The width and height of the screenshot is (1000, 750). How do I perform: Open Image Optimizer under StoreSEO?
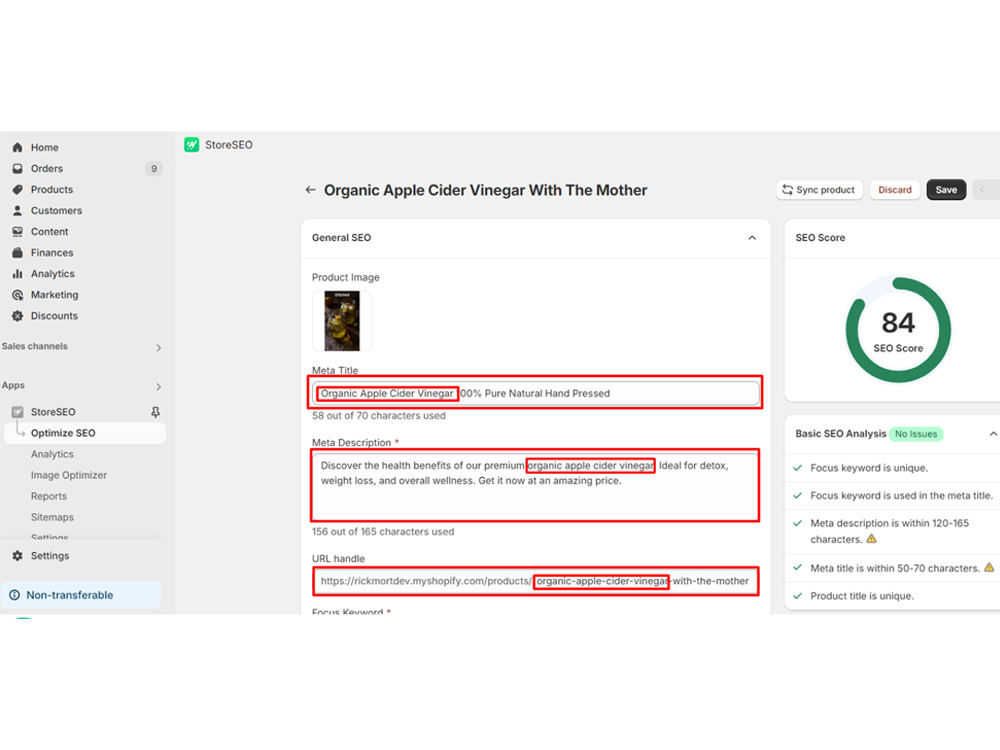pyautogui.click(x=69, y=475)
